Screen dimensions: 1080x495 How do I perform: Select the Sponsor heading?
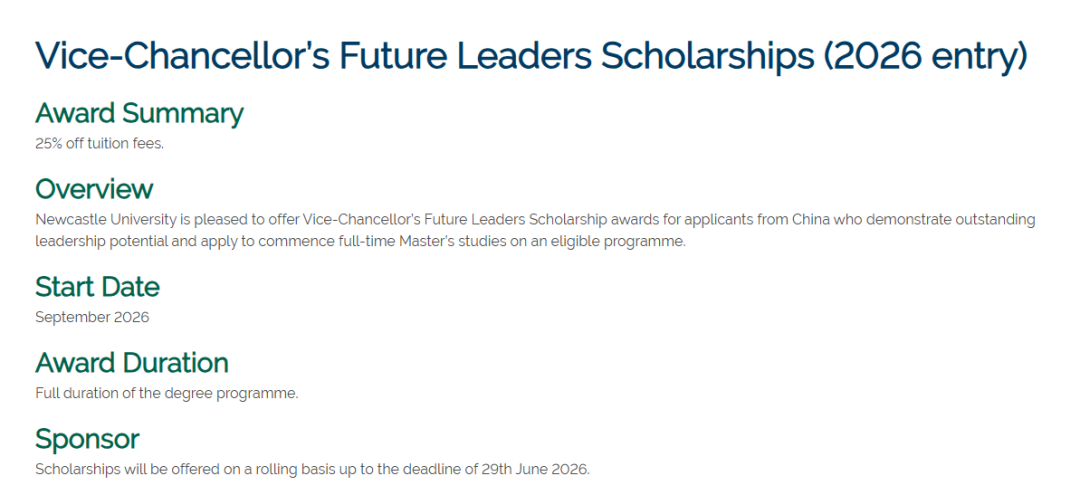tap(87, 438)
